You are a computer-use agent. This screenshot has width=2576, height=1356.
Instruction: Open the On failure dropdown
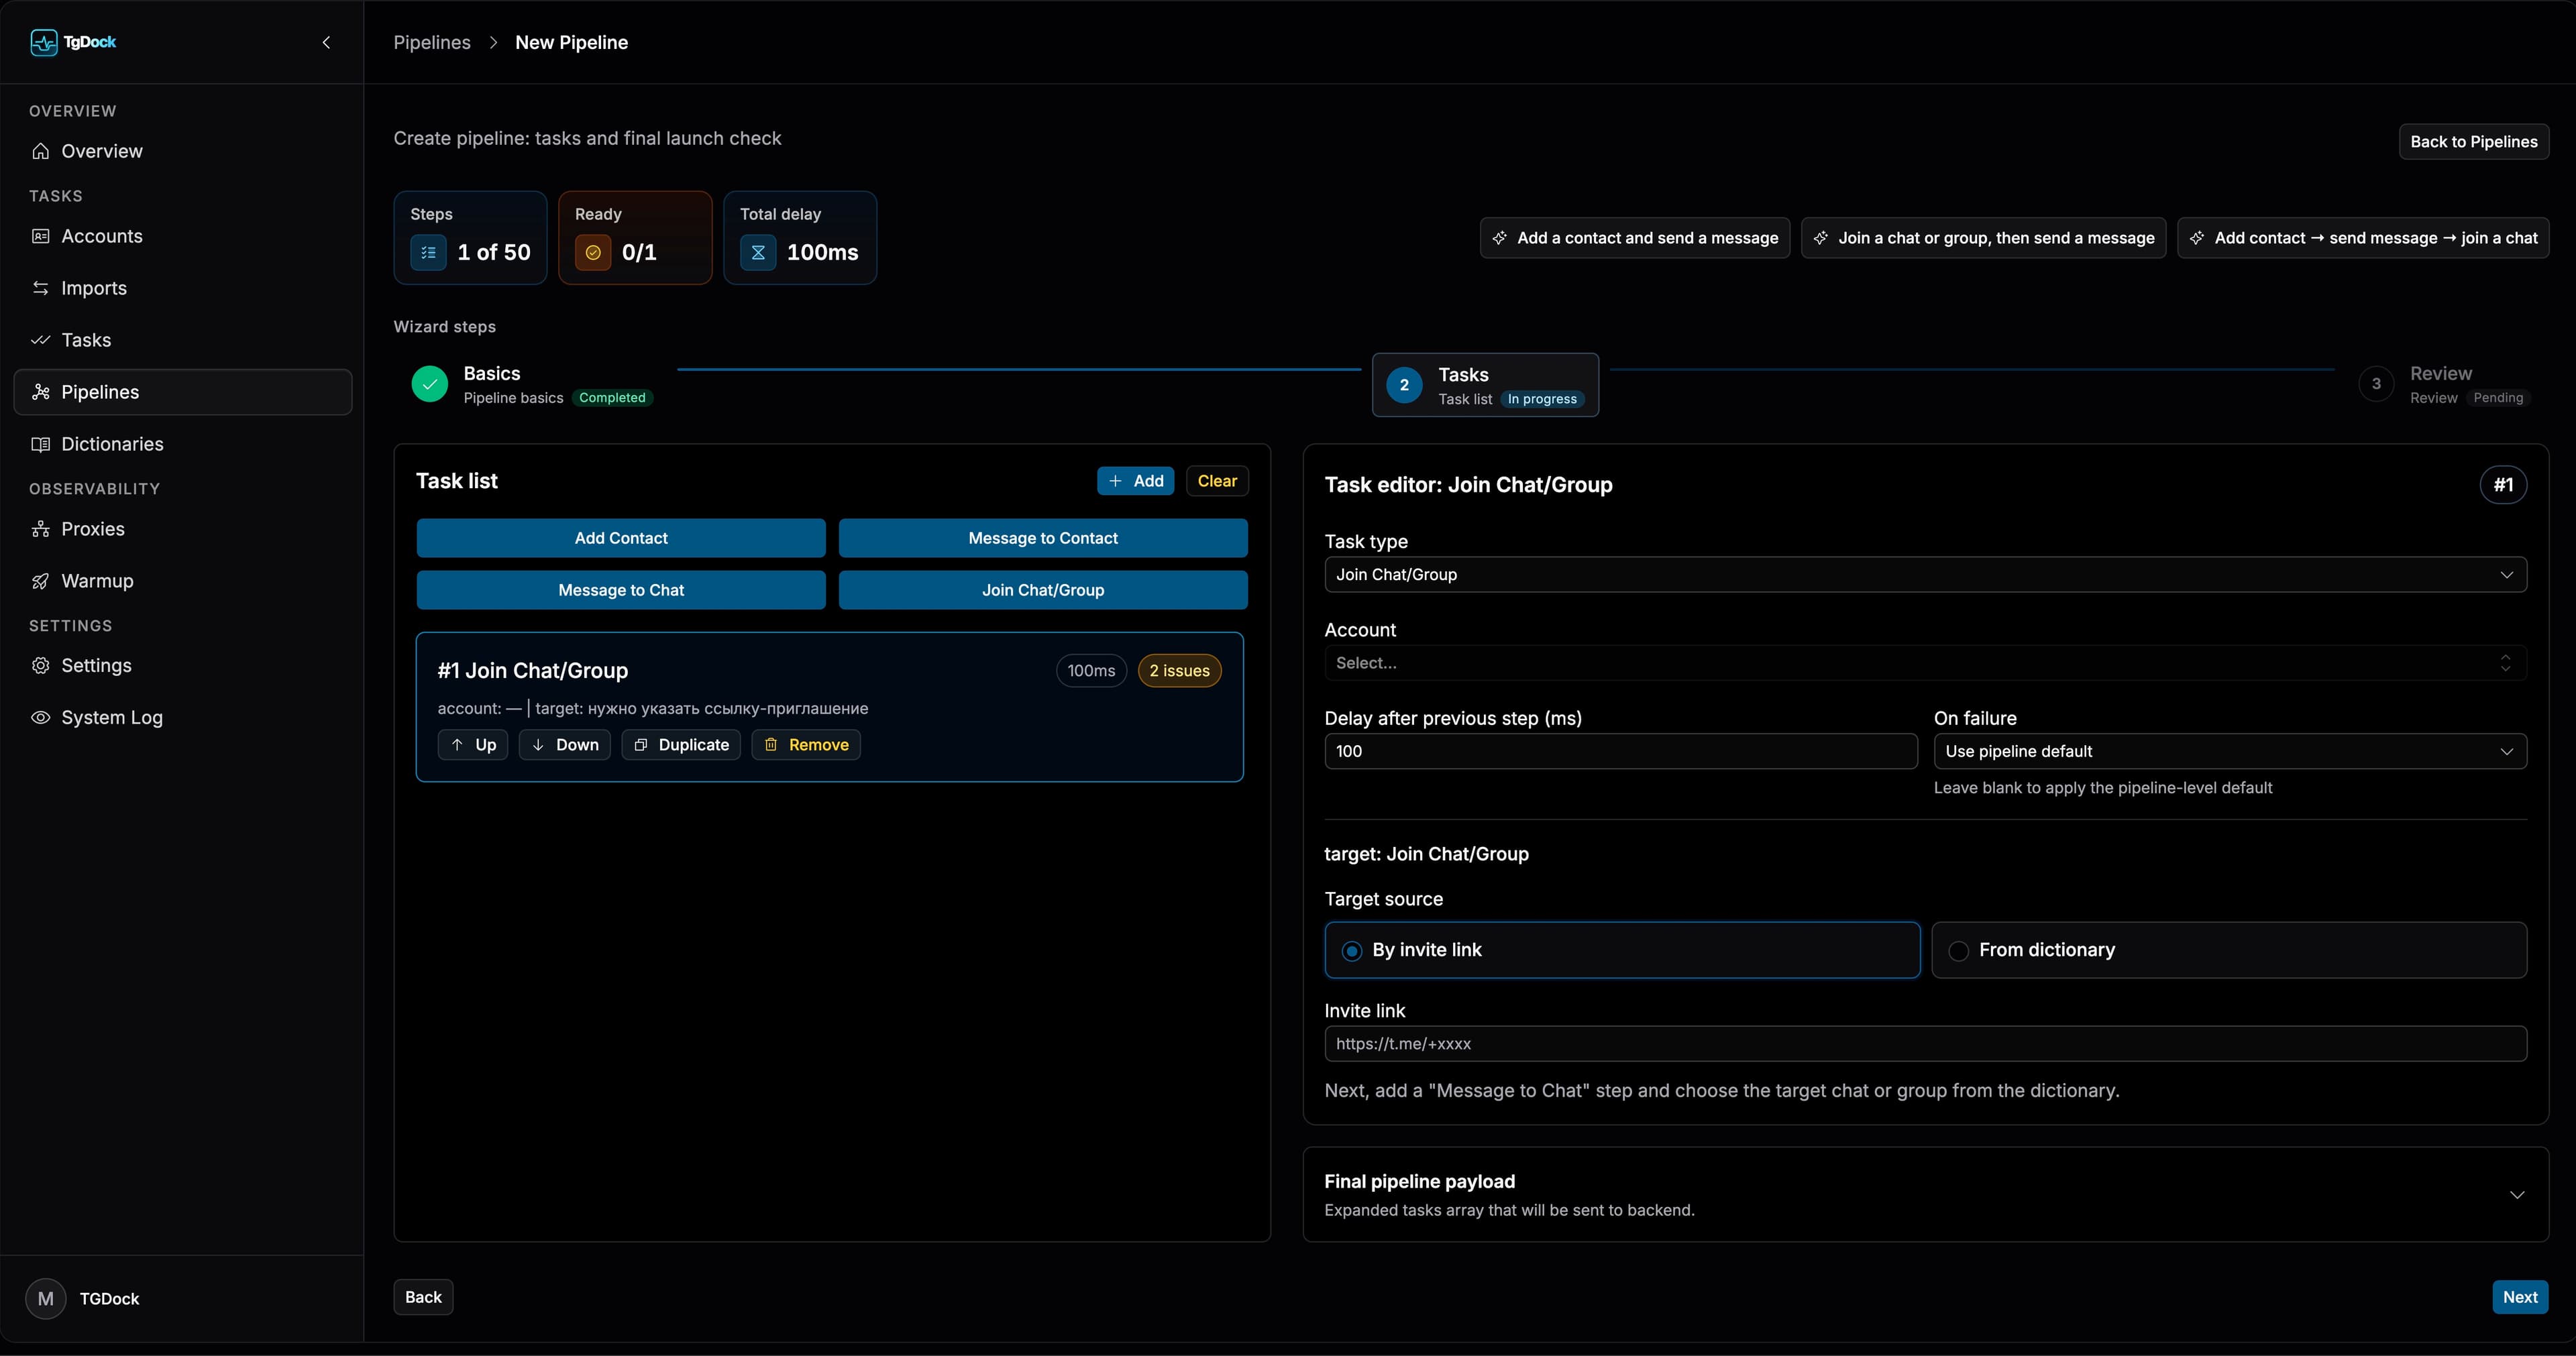point(2230,751)
